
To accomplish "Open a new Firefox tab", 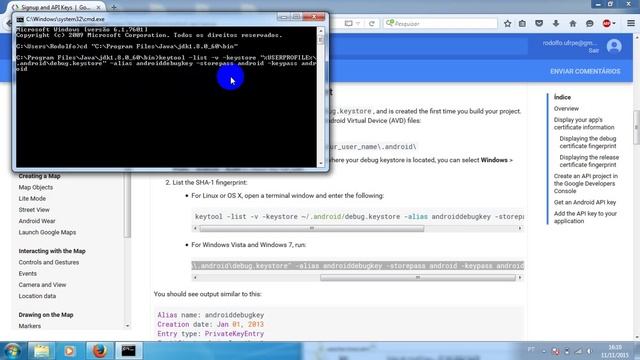I will pyautogui.click(x=114, y=7).
